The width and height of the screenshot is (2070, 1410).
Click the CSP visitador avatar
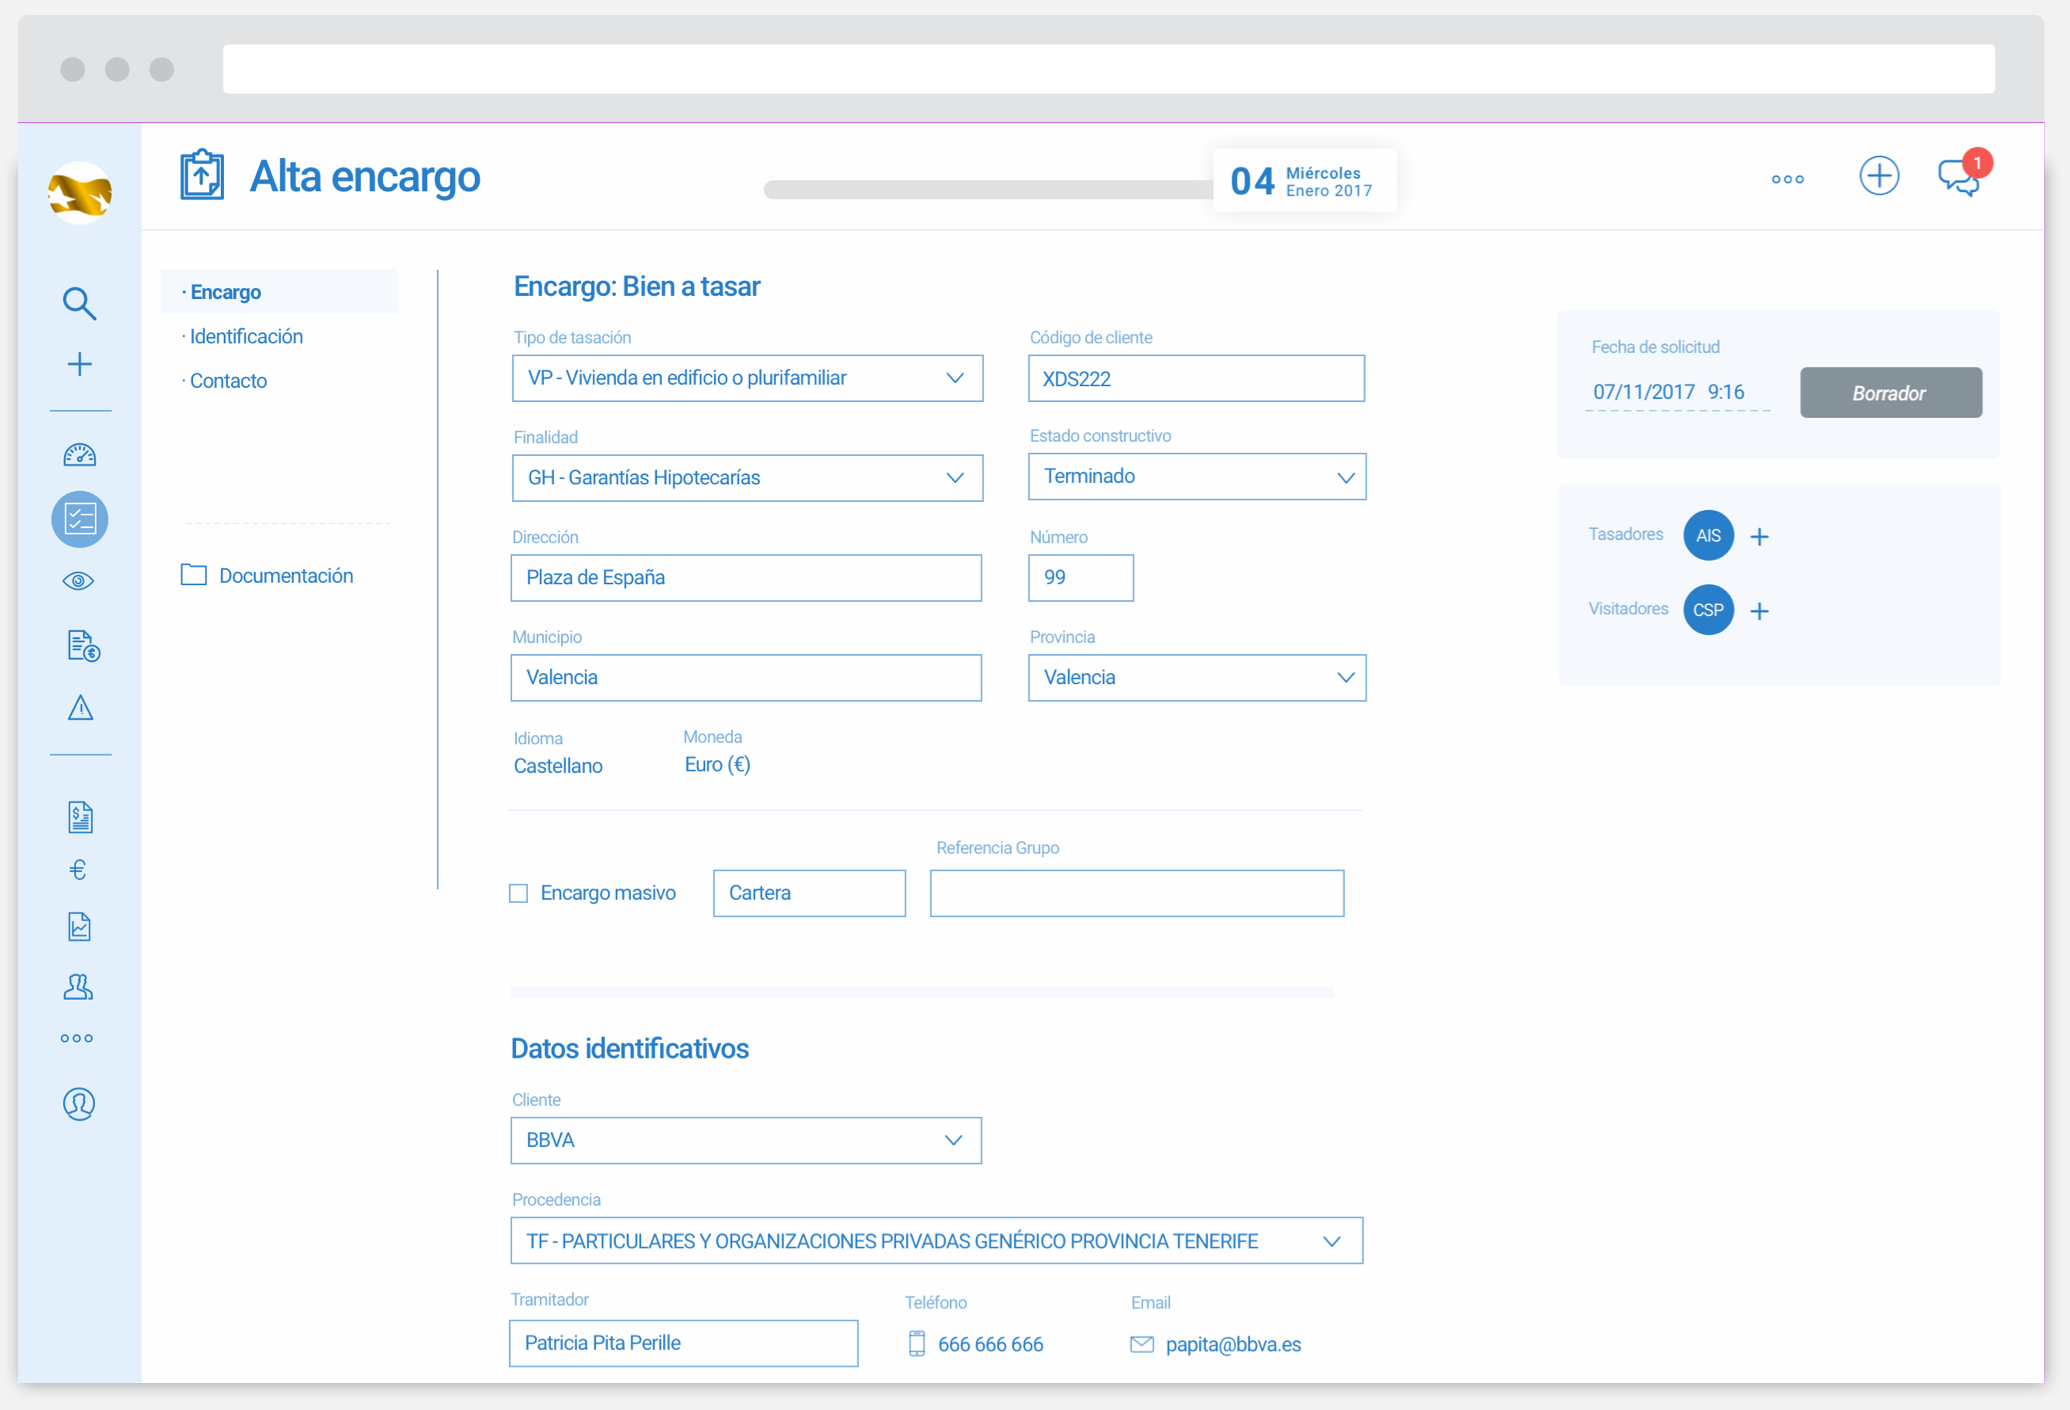click(x=1708, y=610)
